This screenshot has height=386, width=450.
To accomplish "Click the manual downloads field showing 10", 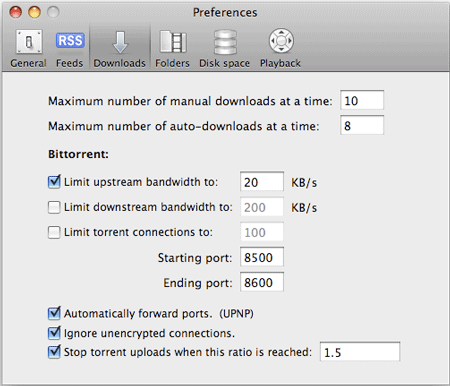I will click(362, 100).
